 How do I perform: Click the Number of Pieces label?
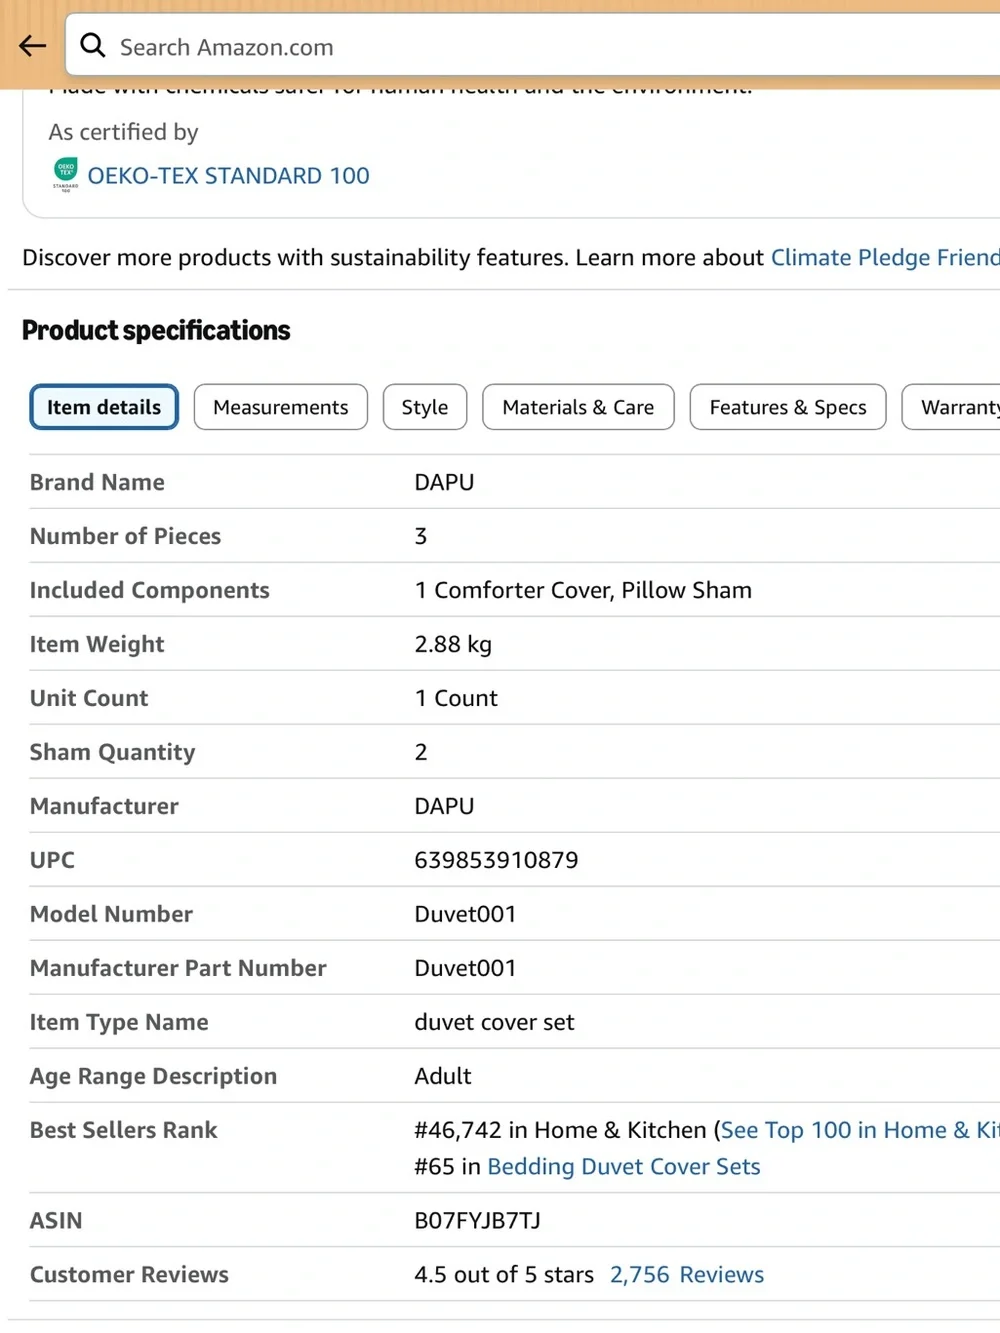pyautogui.click(x=125, y=536)
